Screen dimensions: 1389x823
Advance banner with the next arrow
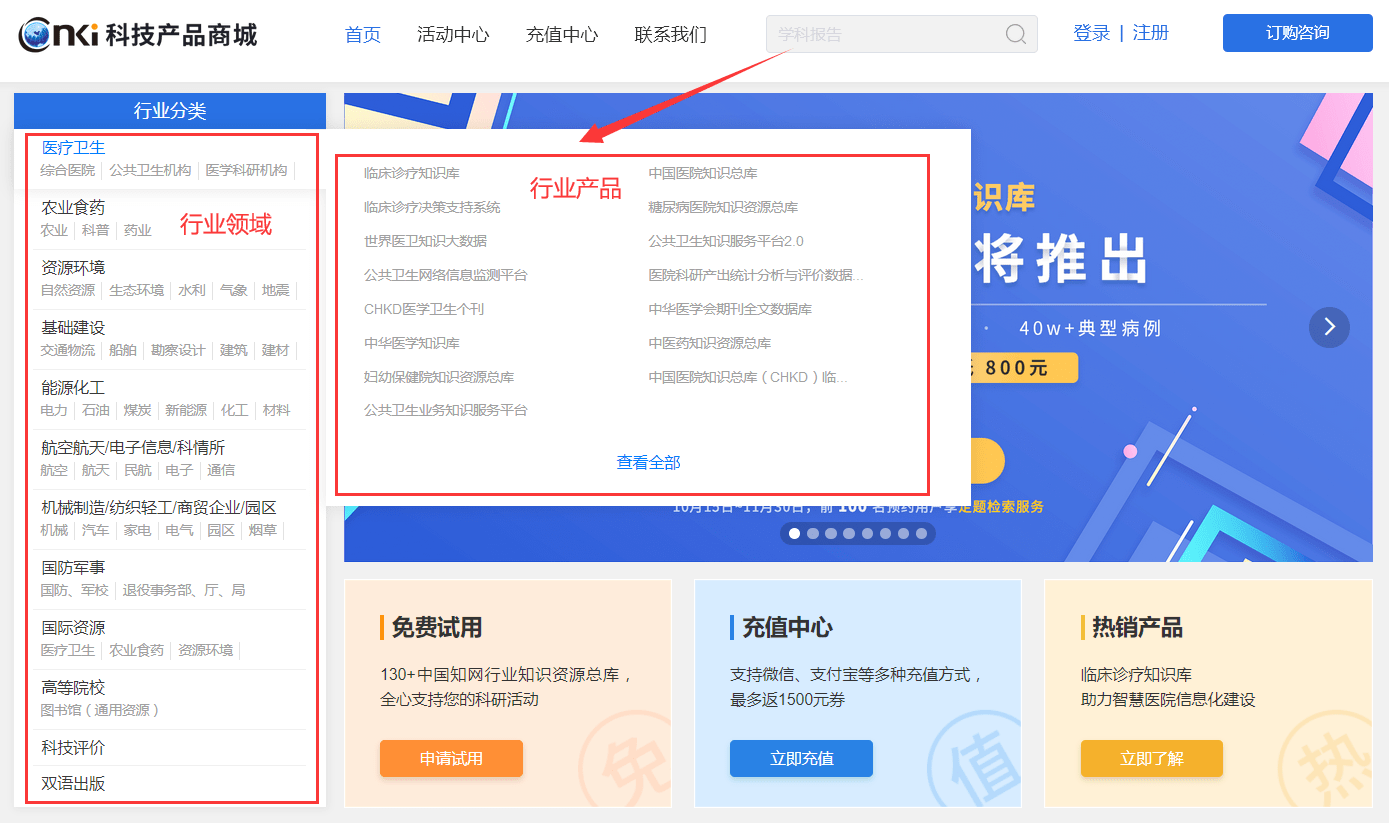[x=1329, y=327]
